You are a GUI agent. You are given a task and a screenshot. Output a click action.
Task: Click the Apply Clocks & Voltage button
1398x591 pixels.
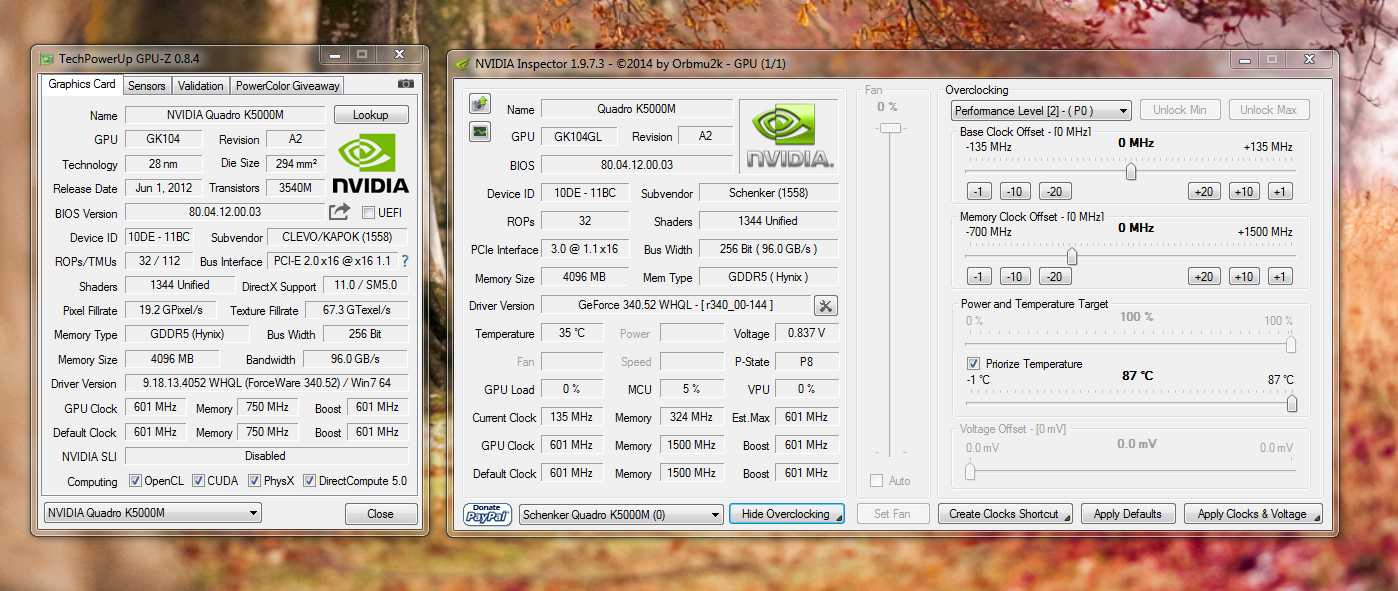[1253, 514]
